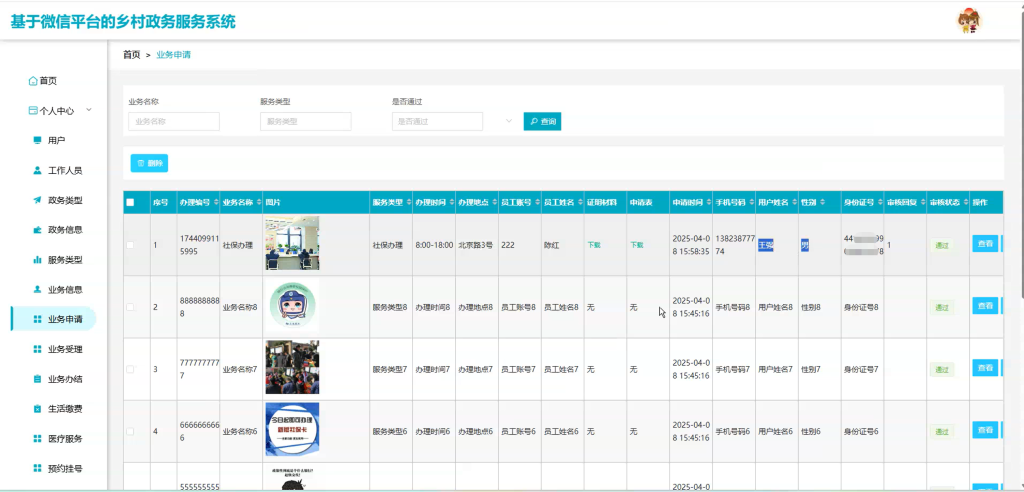Select the 工作人员 person icon in sidebar

(37, 171)
